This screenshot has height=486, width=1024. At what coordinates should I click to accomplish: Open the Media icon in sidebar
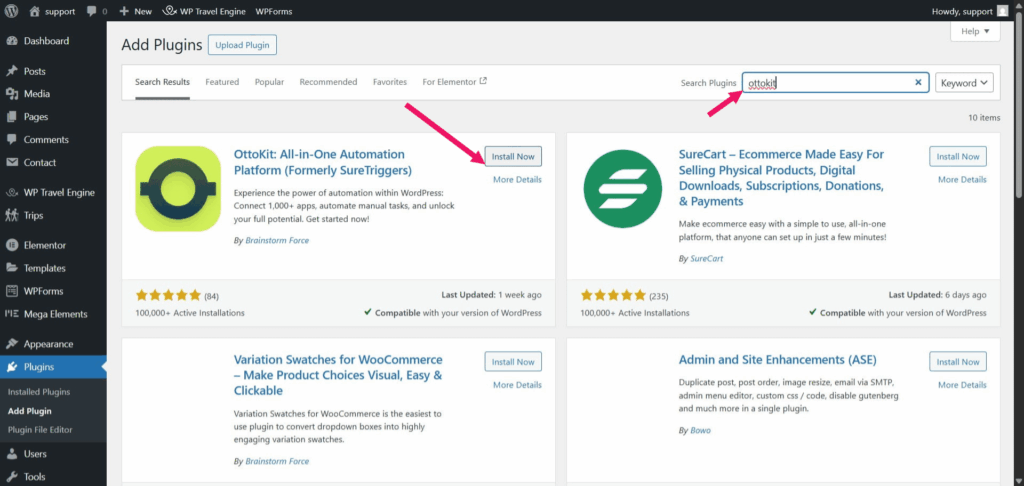11,94
